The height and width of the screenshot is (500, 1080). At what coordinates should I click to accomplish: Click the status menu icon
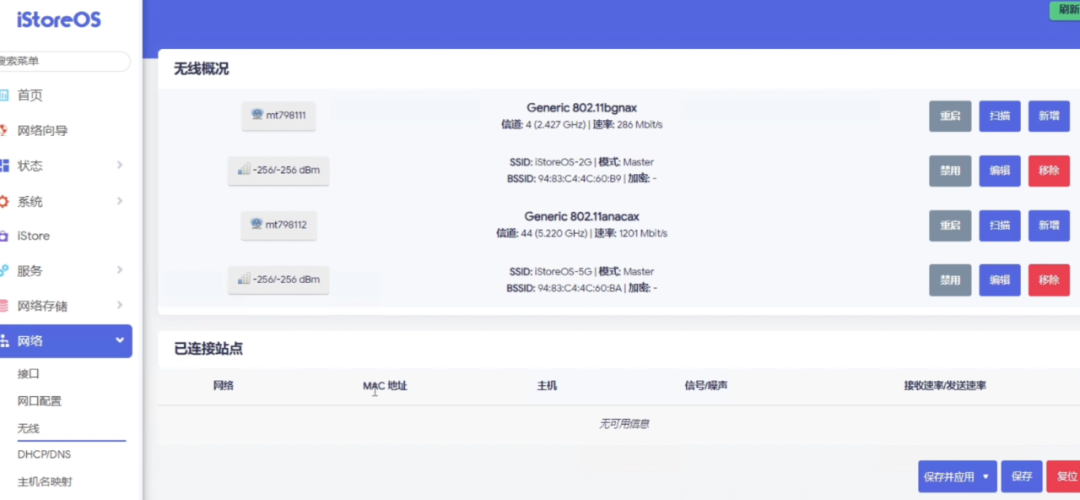3,165
